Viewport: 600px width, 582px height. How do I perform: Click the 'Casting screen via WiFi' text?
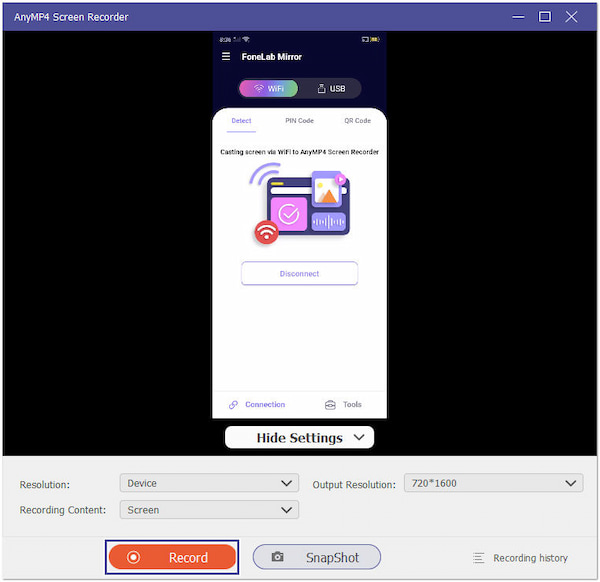pos(300,152)
